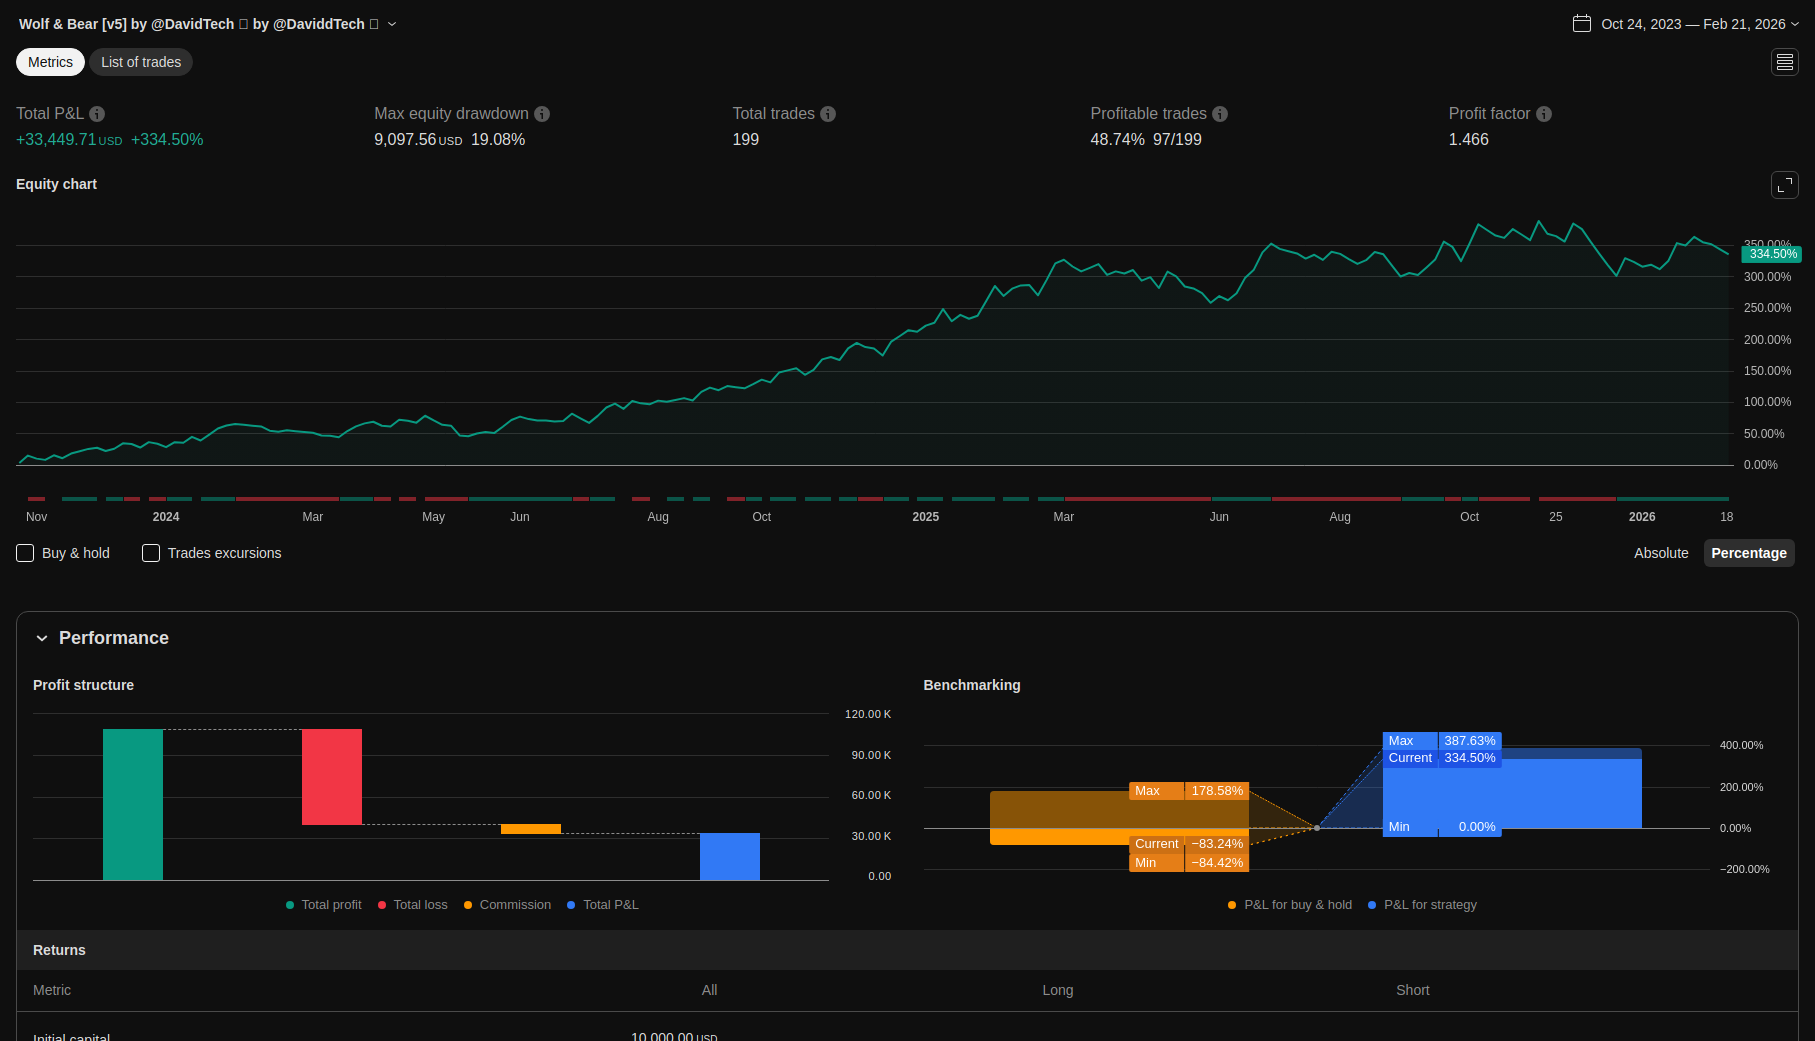Collapse the Performance section

42,638
